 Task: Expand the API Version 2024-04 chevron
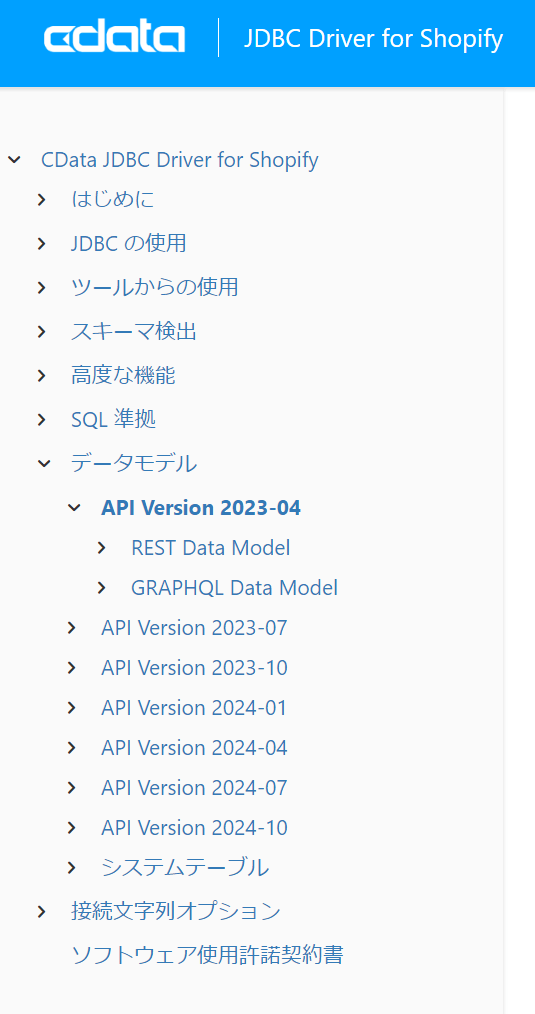point(72,748)
